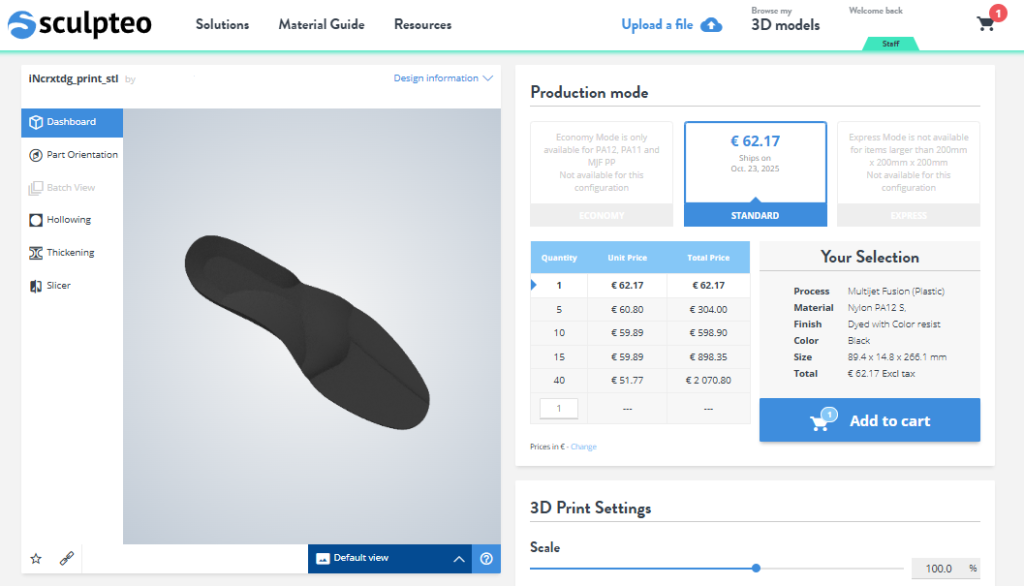Screen dimensions: 1024x586
Task: Select the Standard production mode
Action: [755, 174]
